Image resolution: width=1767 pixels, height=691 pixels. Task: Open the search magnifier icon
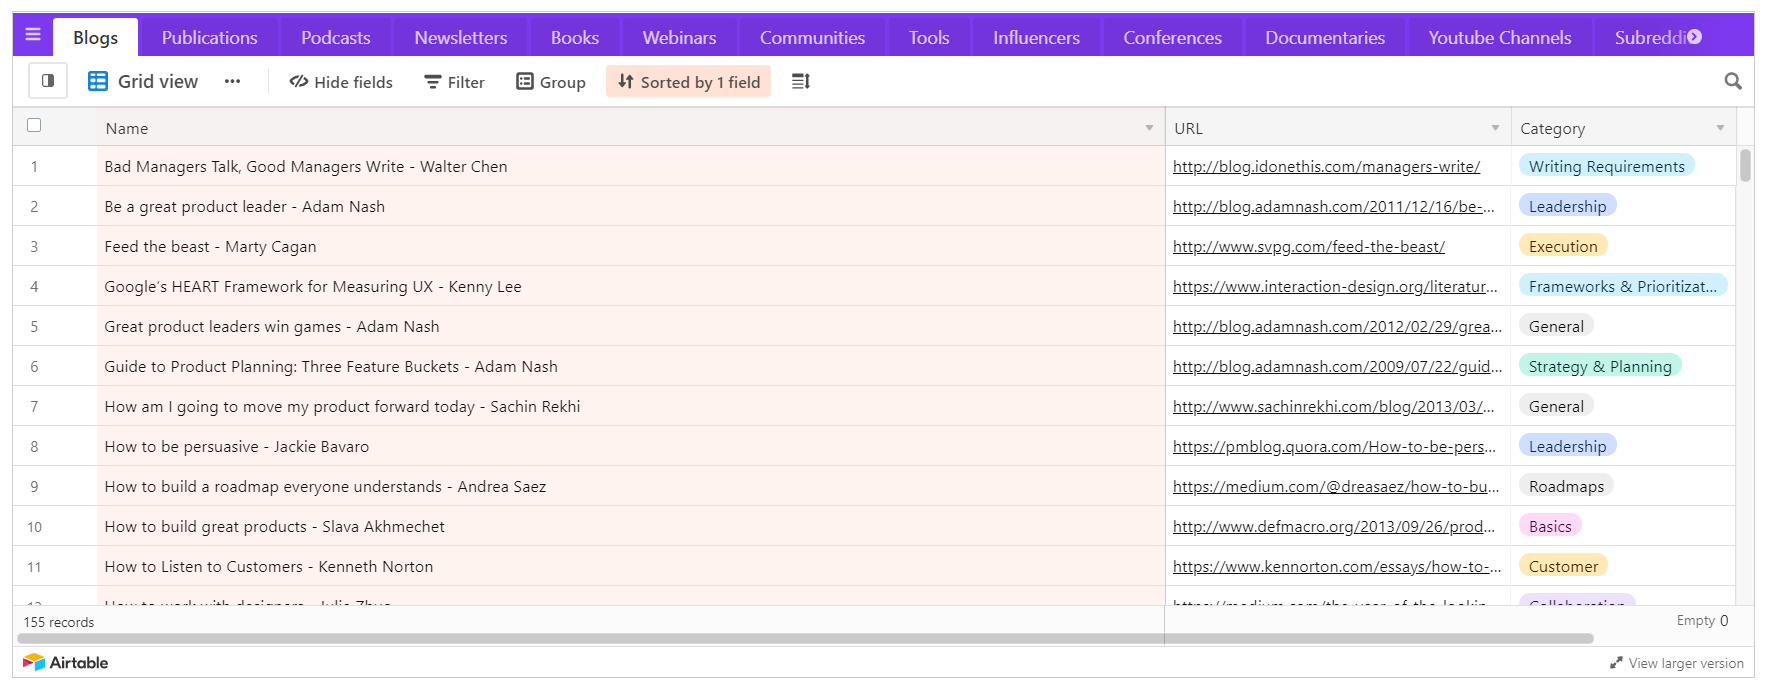click(1733, 81)
